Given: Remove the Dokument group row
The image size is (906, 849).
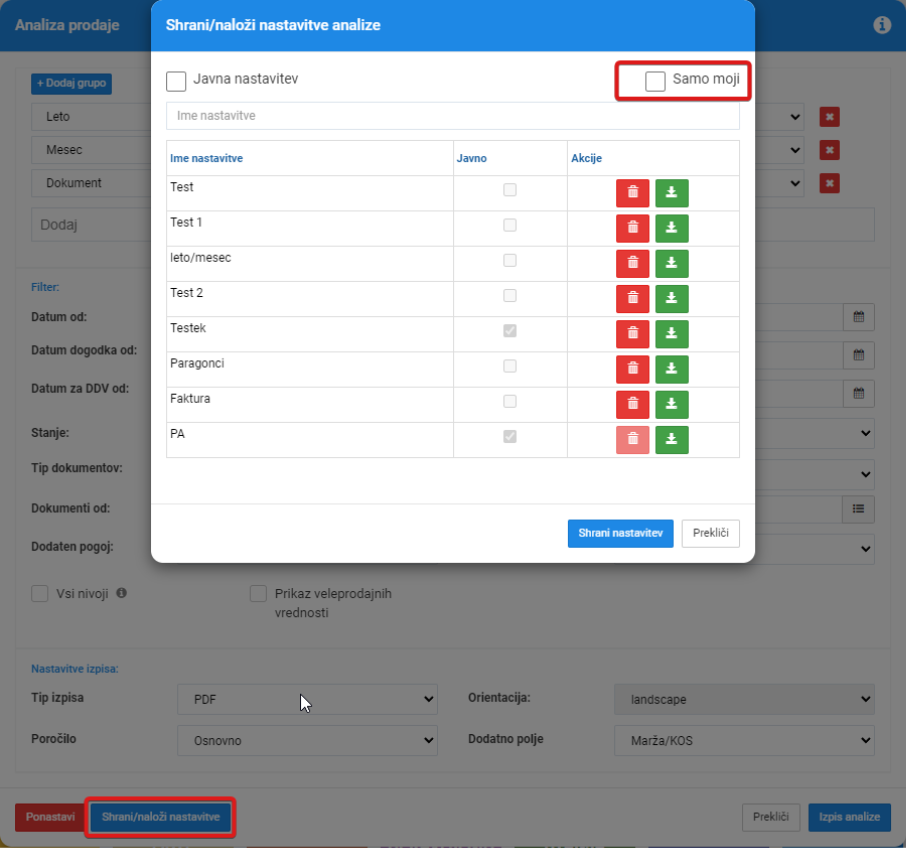Looking at the screenshot, I should [829, 183].
